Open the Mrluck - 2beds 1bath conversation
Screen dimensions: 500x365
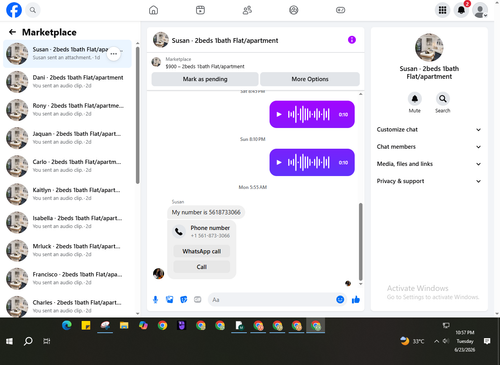[x=67, y=250]
